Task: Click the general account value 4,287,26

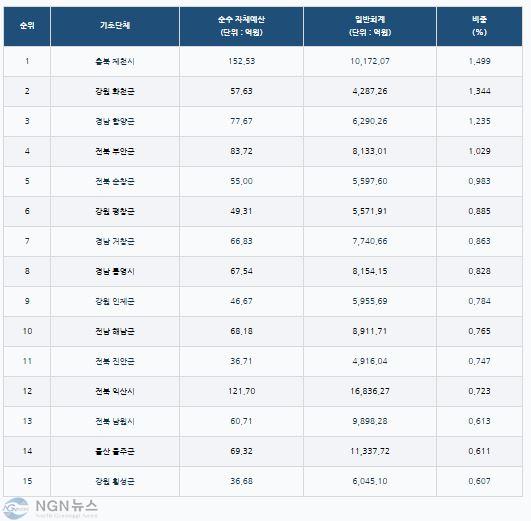Action: (x=370, y=91)
